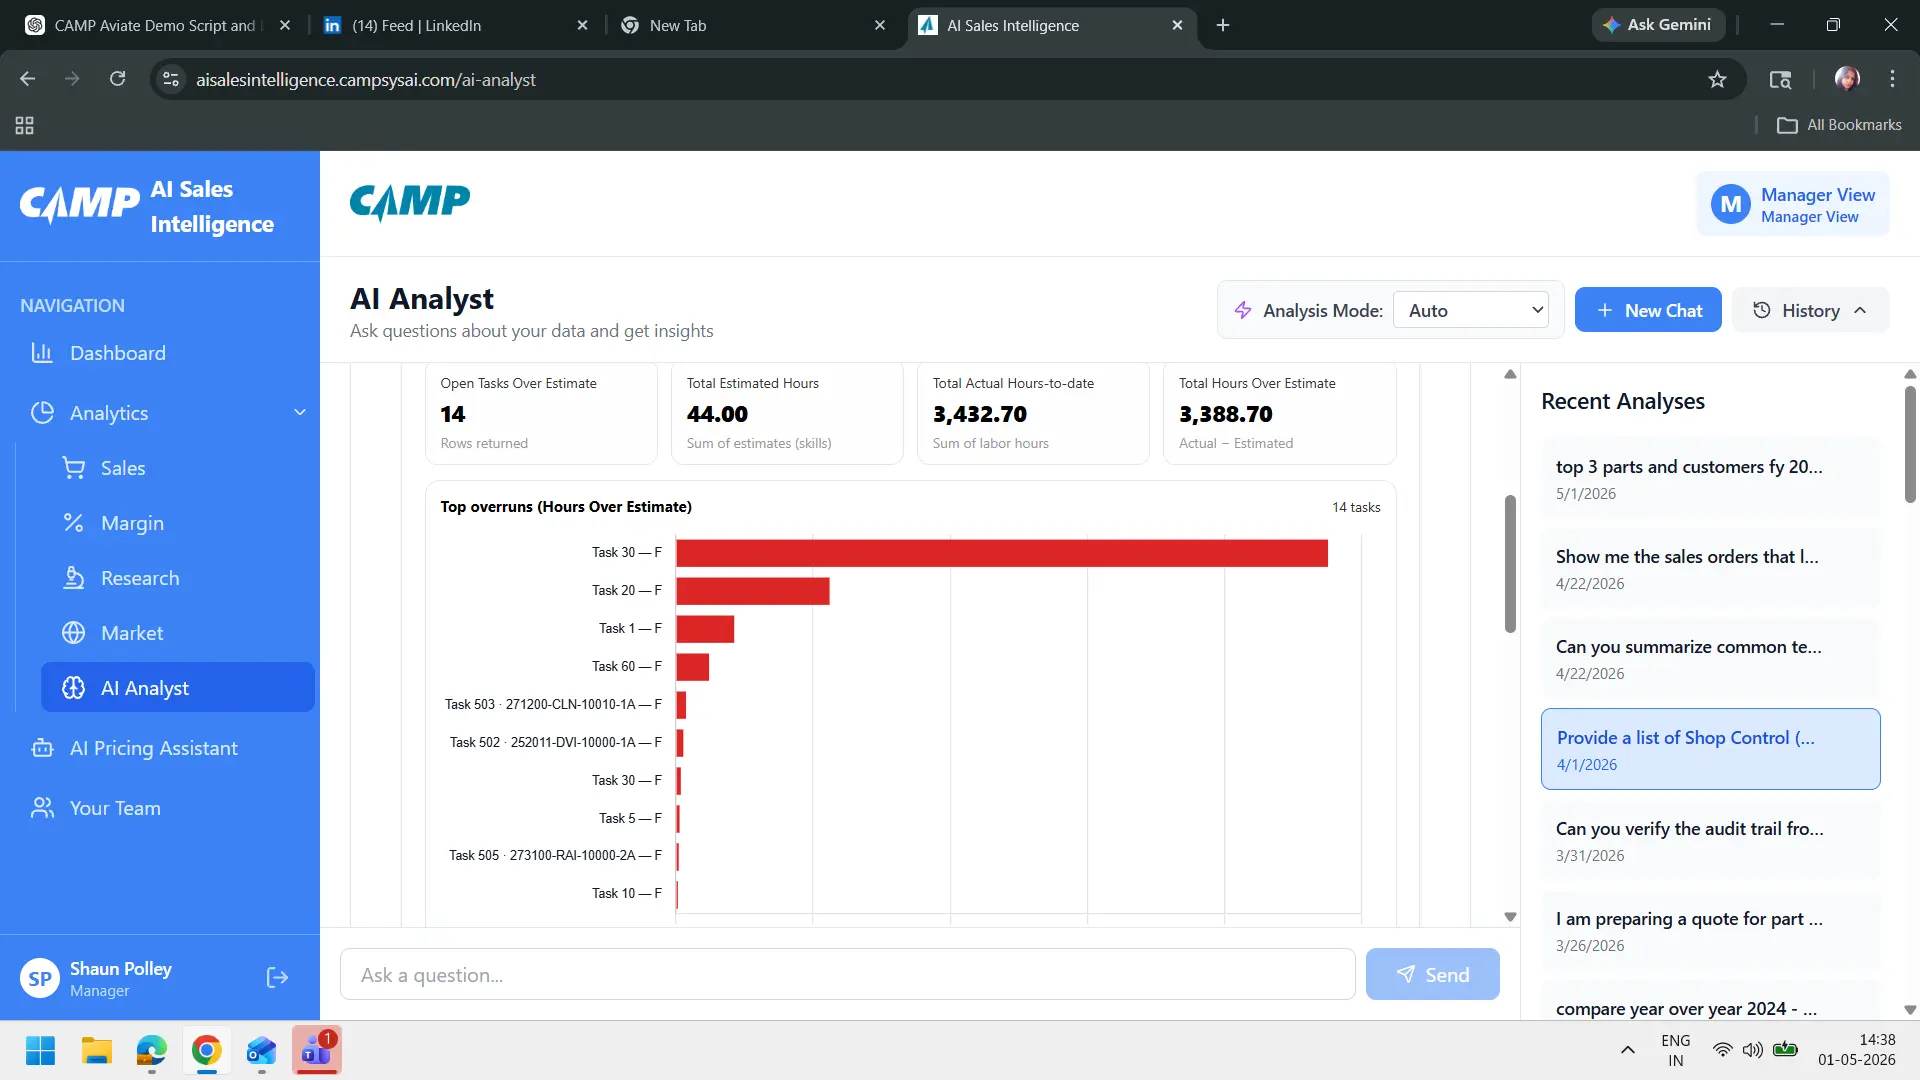This screenshot has height=1080, width=1920.
Task: Click the Your Team people icon
Action: [x=42, y=808]
